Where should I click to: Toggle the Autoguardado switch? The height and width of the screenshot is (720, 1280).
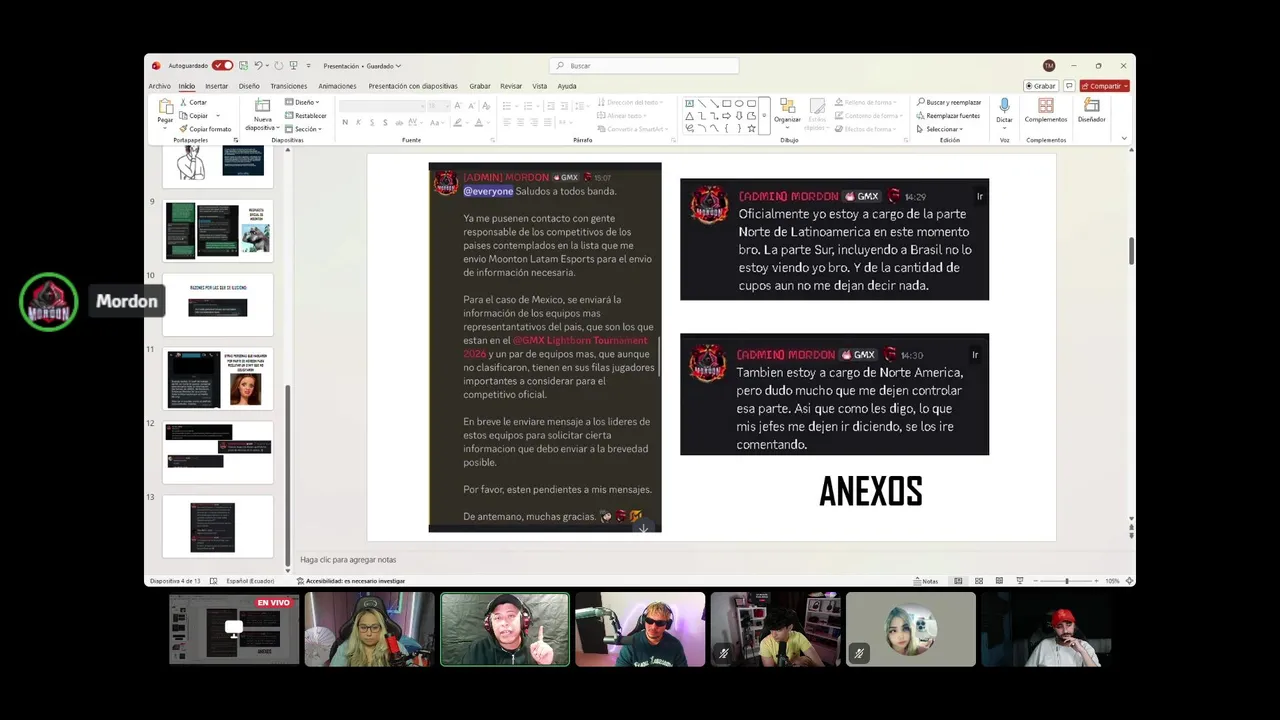point(222,66)
